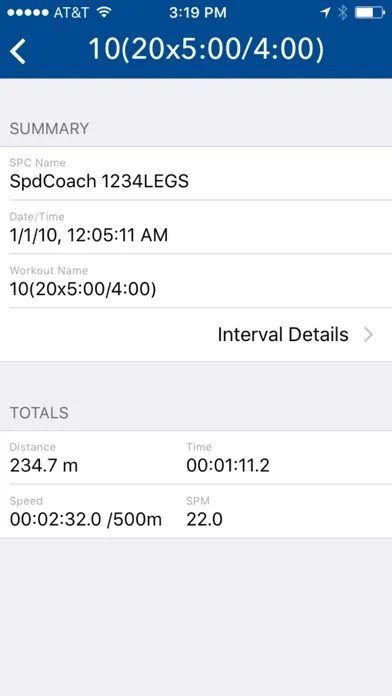Tap the Wi-Fi signal icon
The image size is (392, 696).
(x=104, y=12)
